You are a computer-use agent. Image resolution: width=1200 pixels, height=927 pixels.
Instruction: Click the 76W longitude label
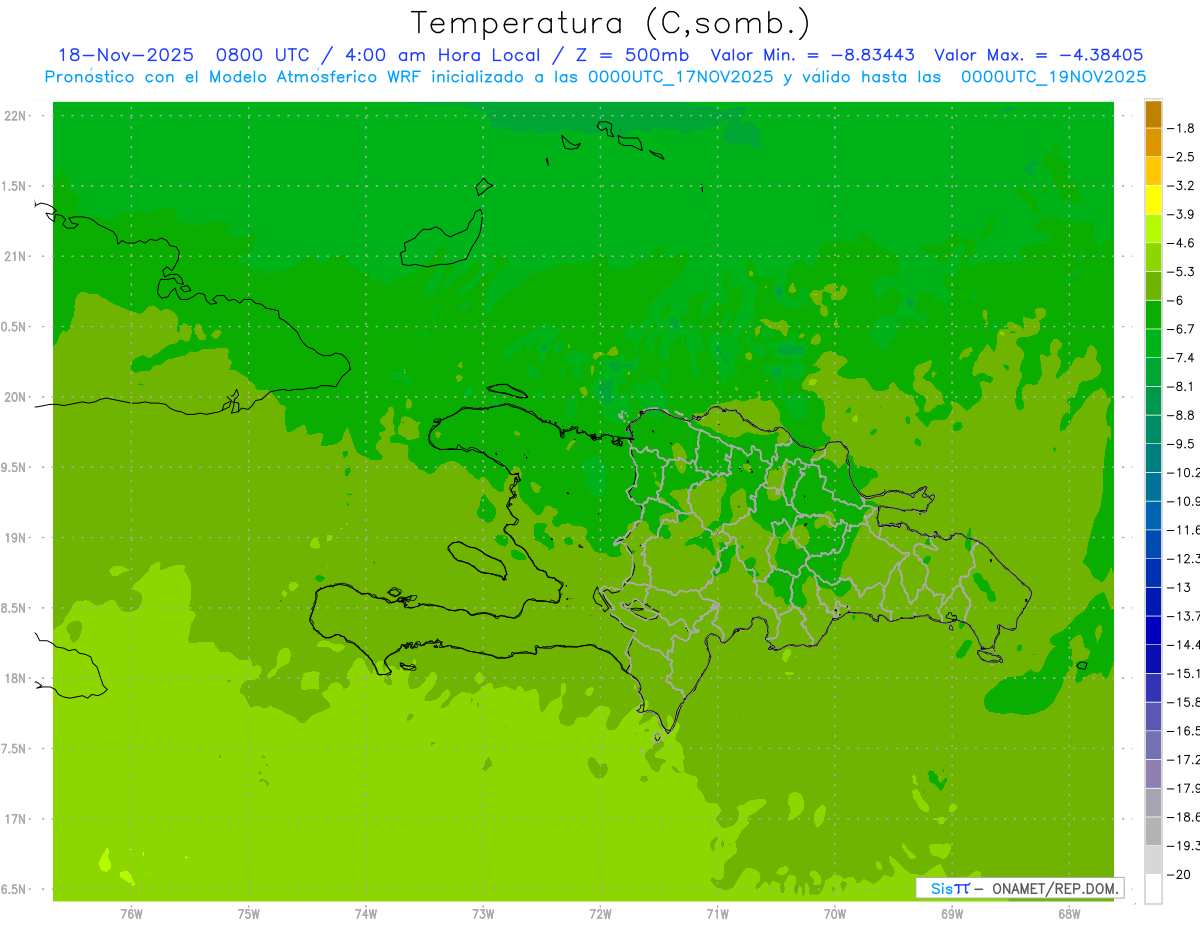(x=131, y=913)
